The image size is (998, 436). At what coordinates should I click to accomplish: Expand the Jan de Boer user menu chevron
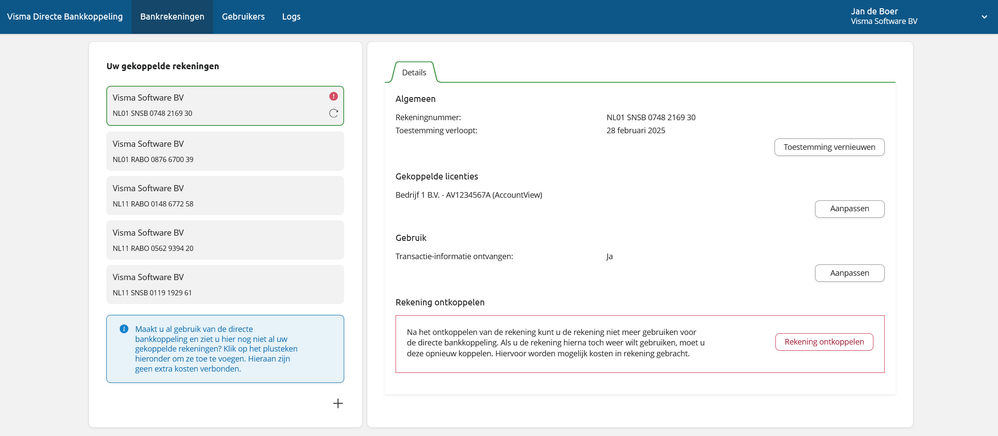(x=985, y=17)
